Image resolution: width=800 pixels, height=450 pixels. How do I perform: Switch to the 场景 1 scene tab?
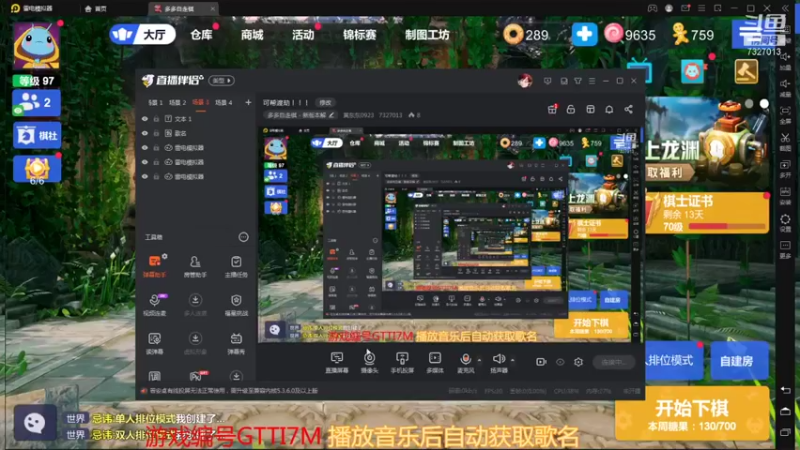[156, 103]
